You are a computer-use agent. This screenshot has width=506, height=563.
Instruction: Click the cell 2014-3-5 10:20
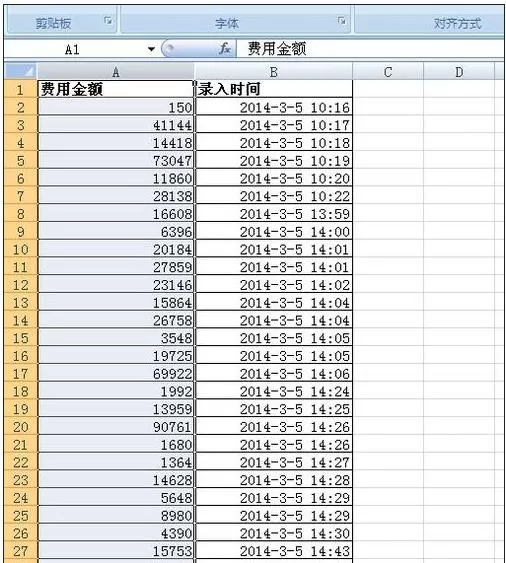point(274,178)
